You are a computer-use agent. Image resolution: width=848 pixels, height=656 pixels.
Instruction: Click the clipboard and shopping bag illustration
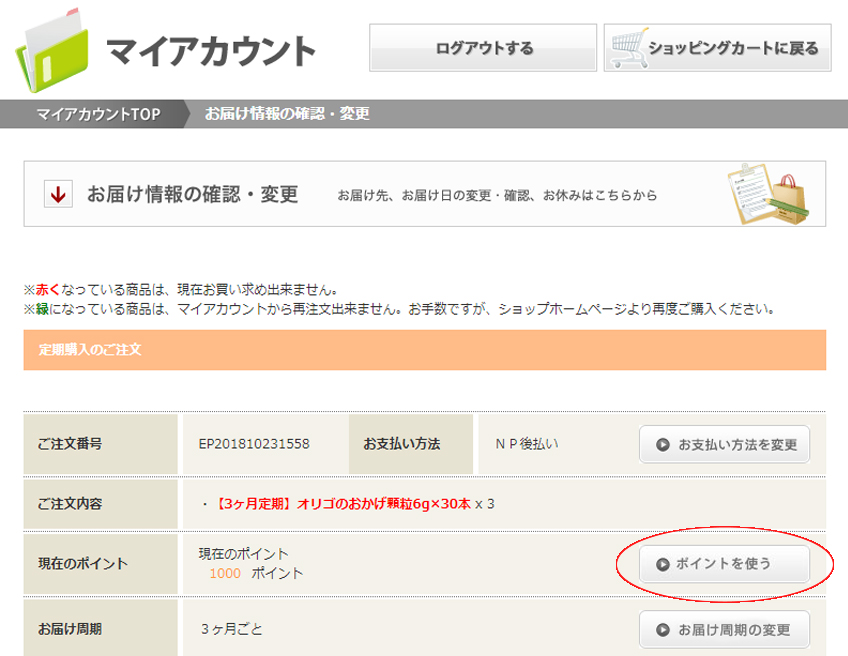click(x=768, y=194)
